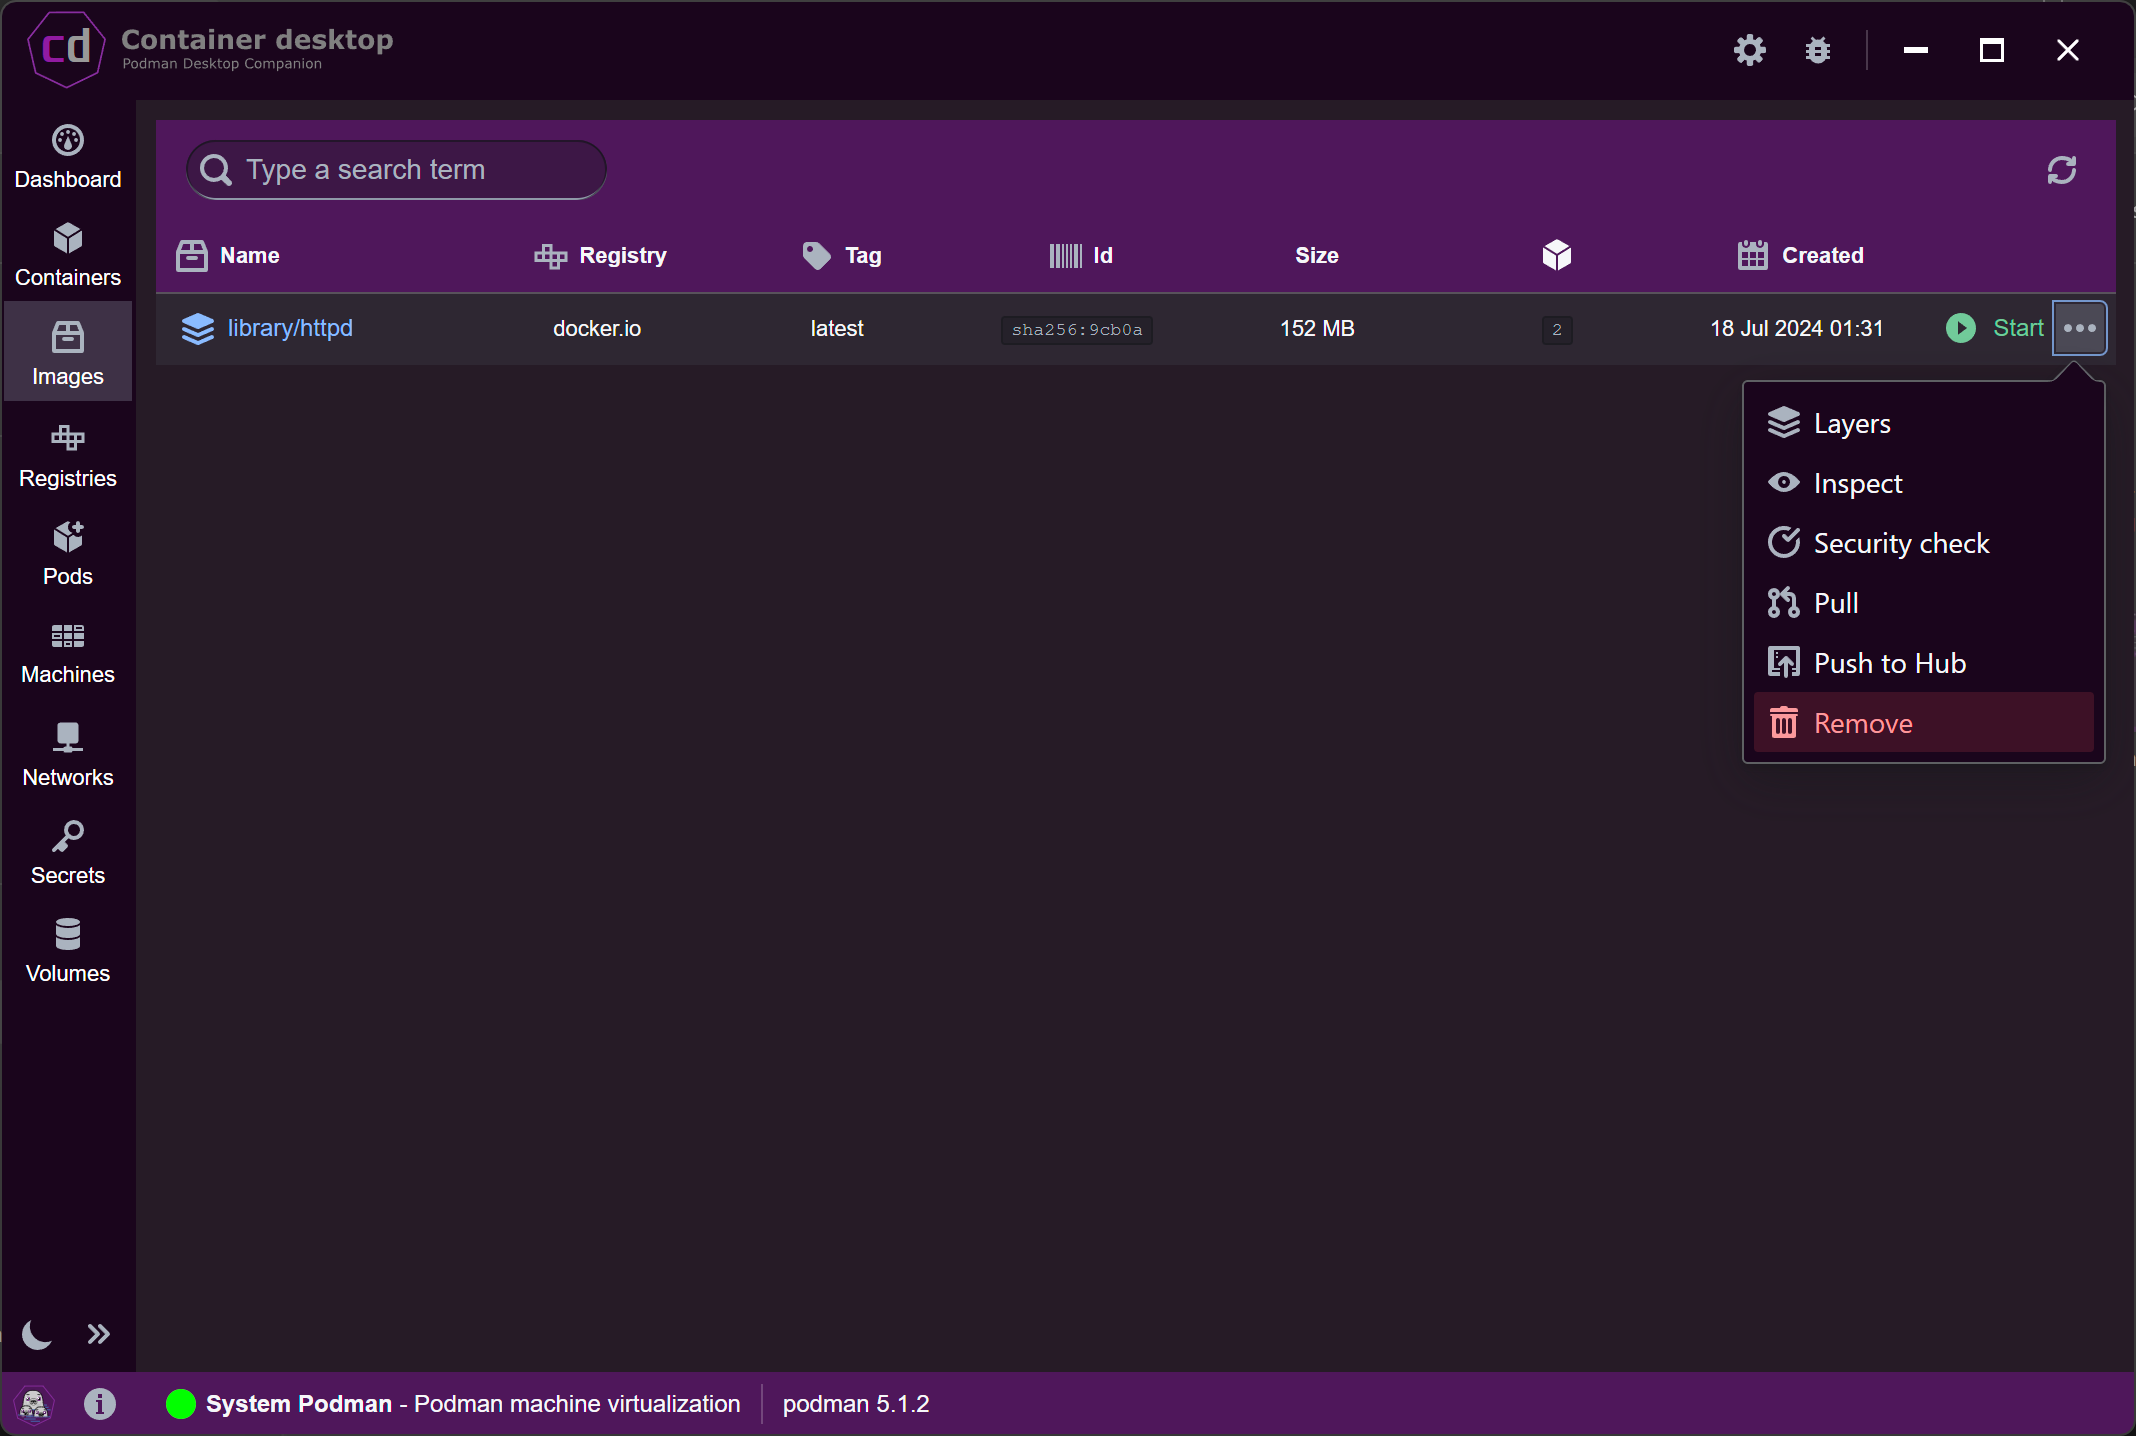Select Inspect from the context menu

coord(1857,482)
